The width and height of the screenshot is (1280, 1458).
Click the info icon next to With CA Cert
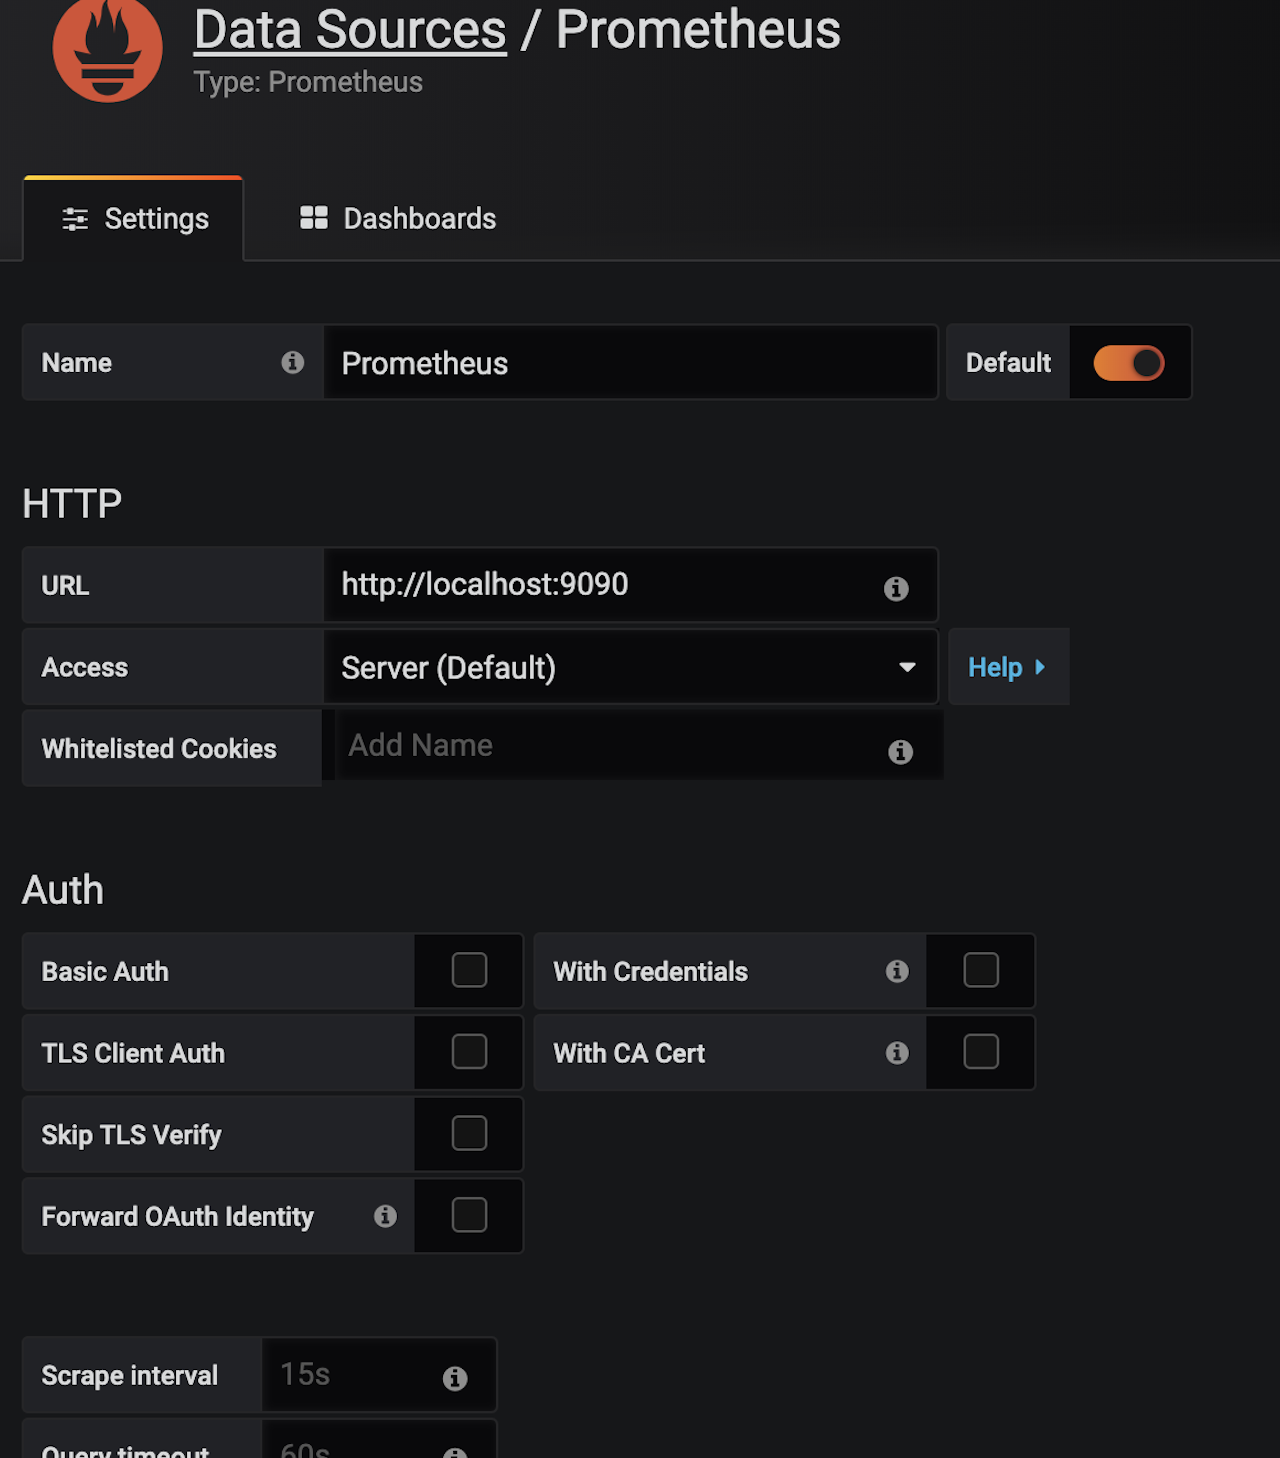897,1052
